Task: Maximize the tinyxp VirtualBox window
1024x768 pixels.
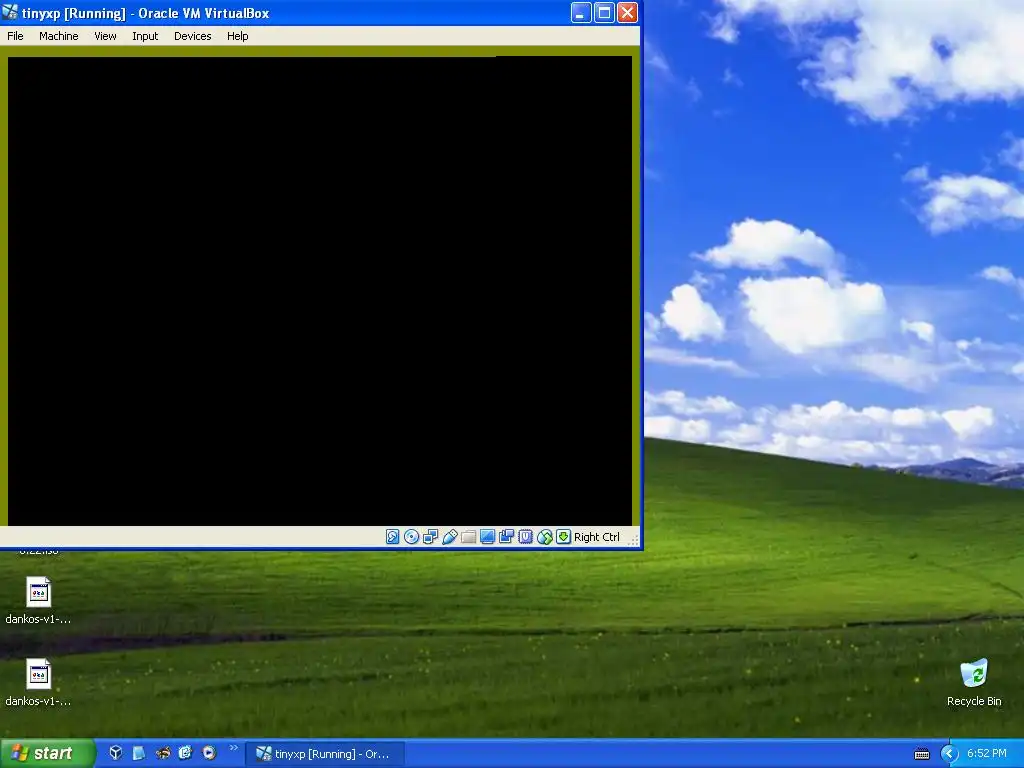Action: (x=604, y=12)
